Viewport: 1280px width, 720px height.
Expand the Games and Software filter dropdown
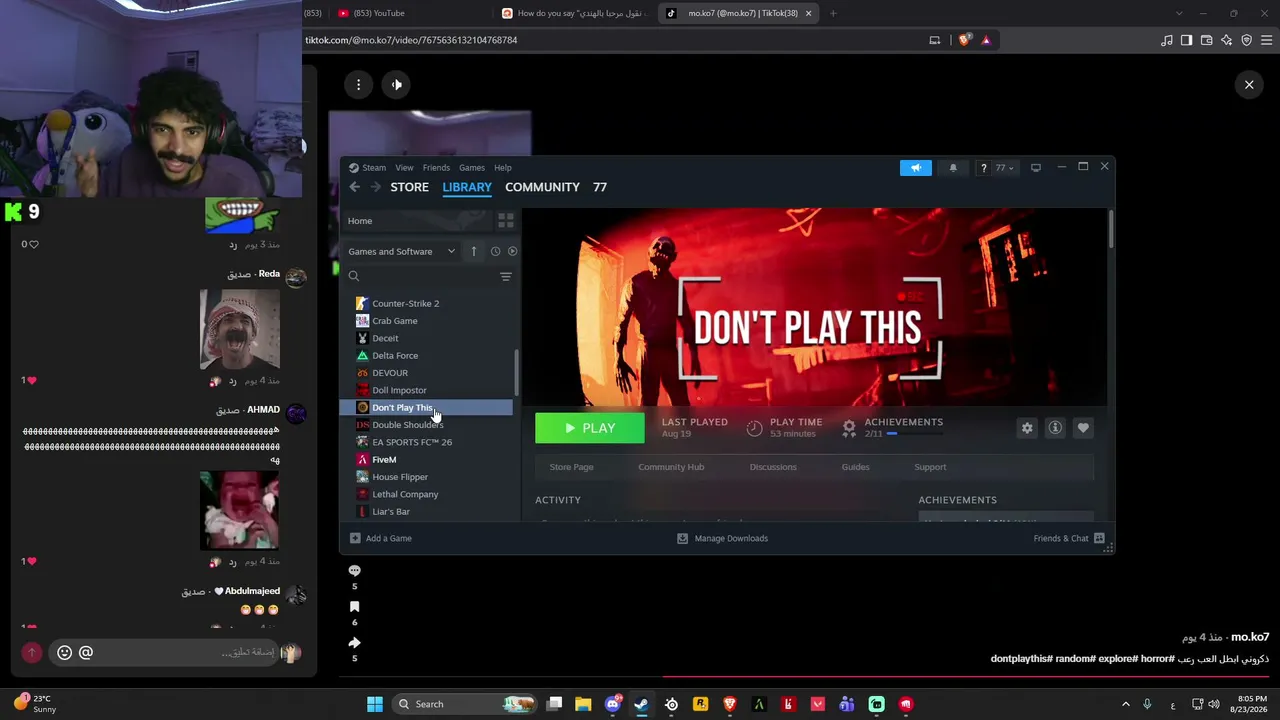tap(401, 251)
